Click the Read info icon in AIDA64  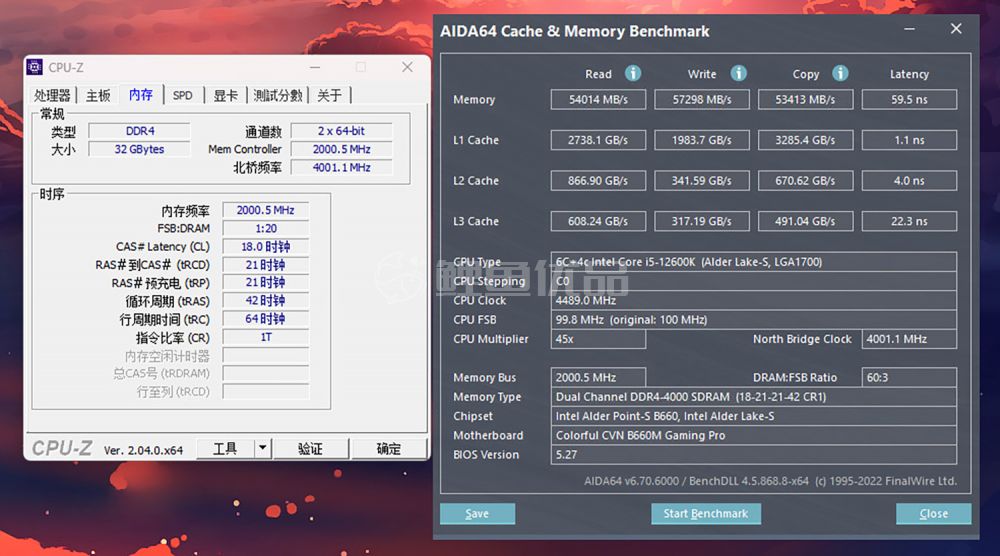pos(633,73)
